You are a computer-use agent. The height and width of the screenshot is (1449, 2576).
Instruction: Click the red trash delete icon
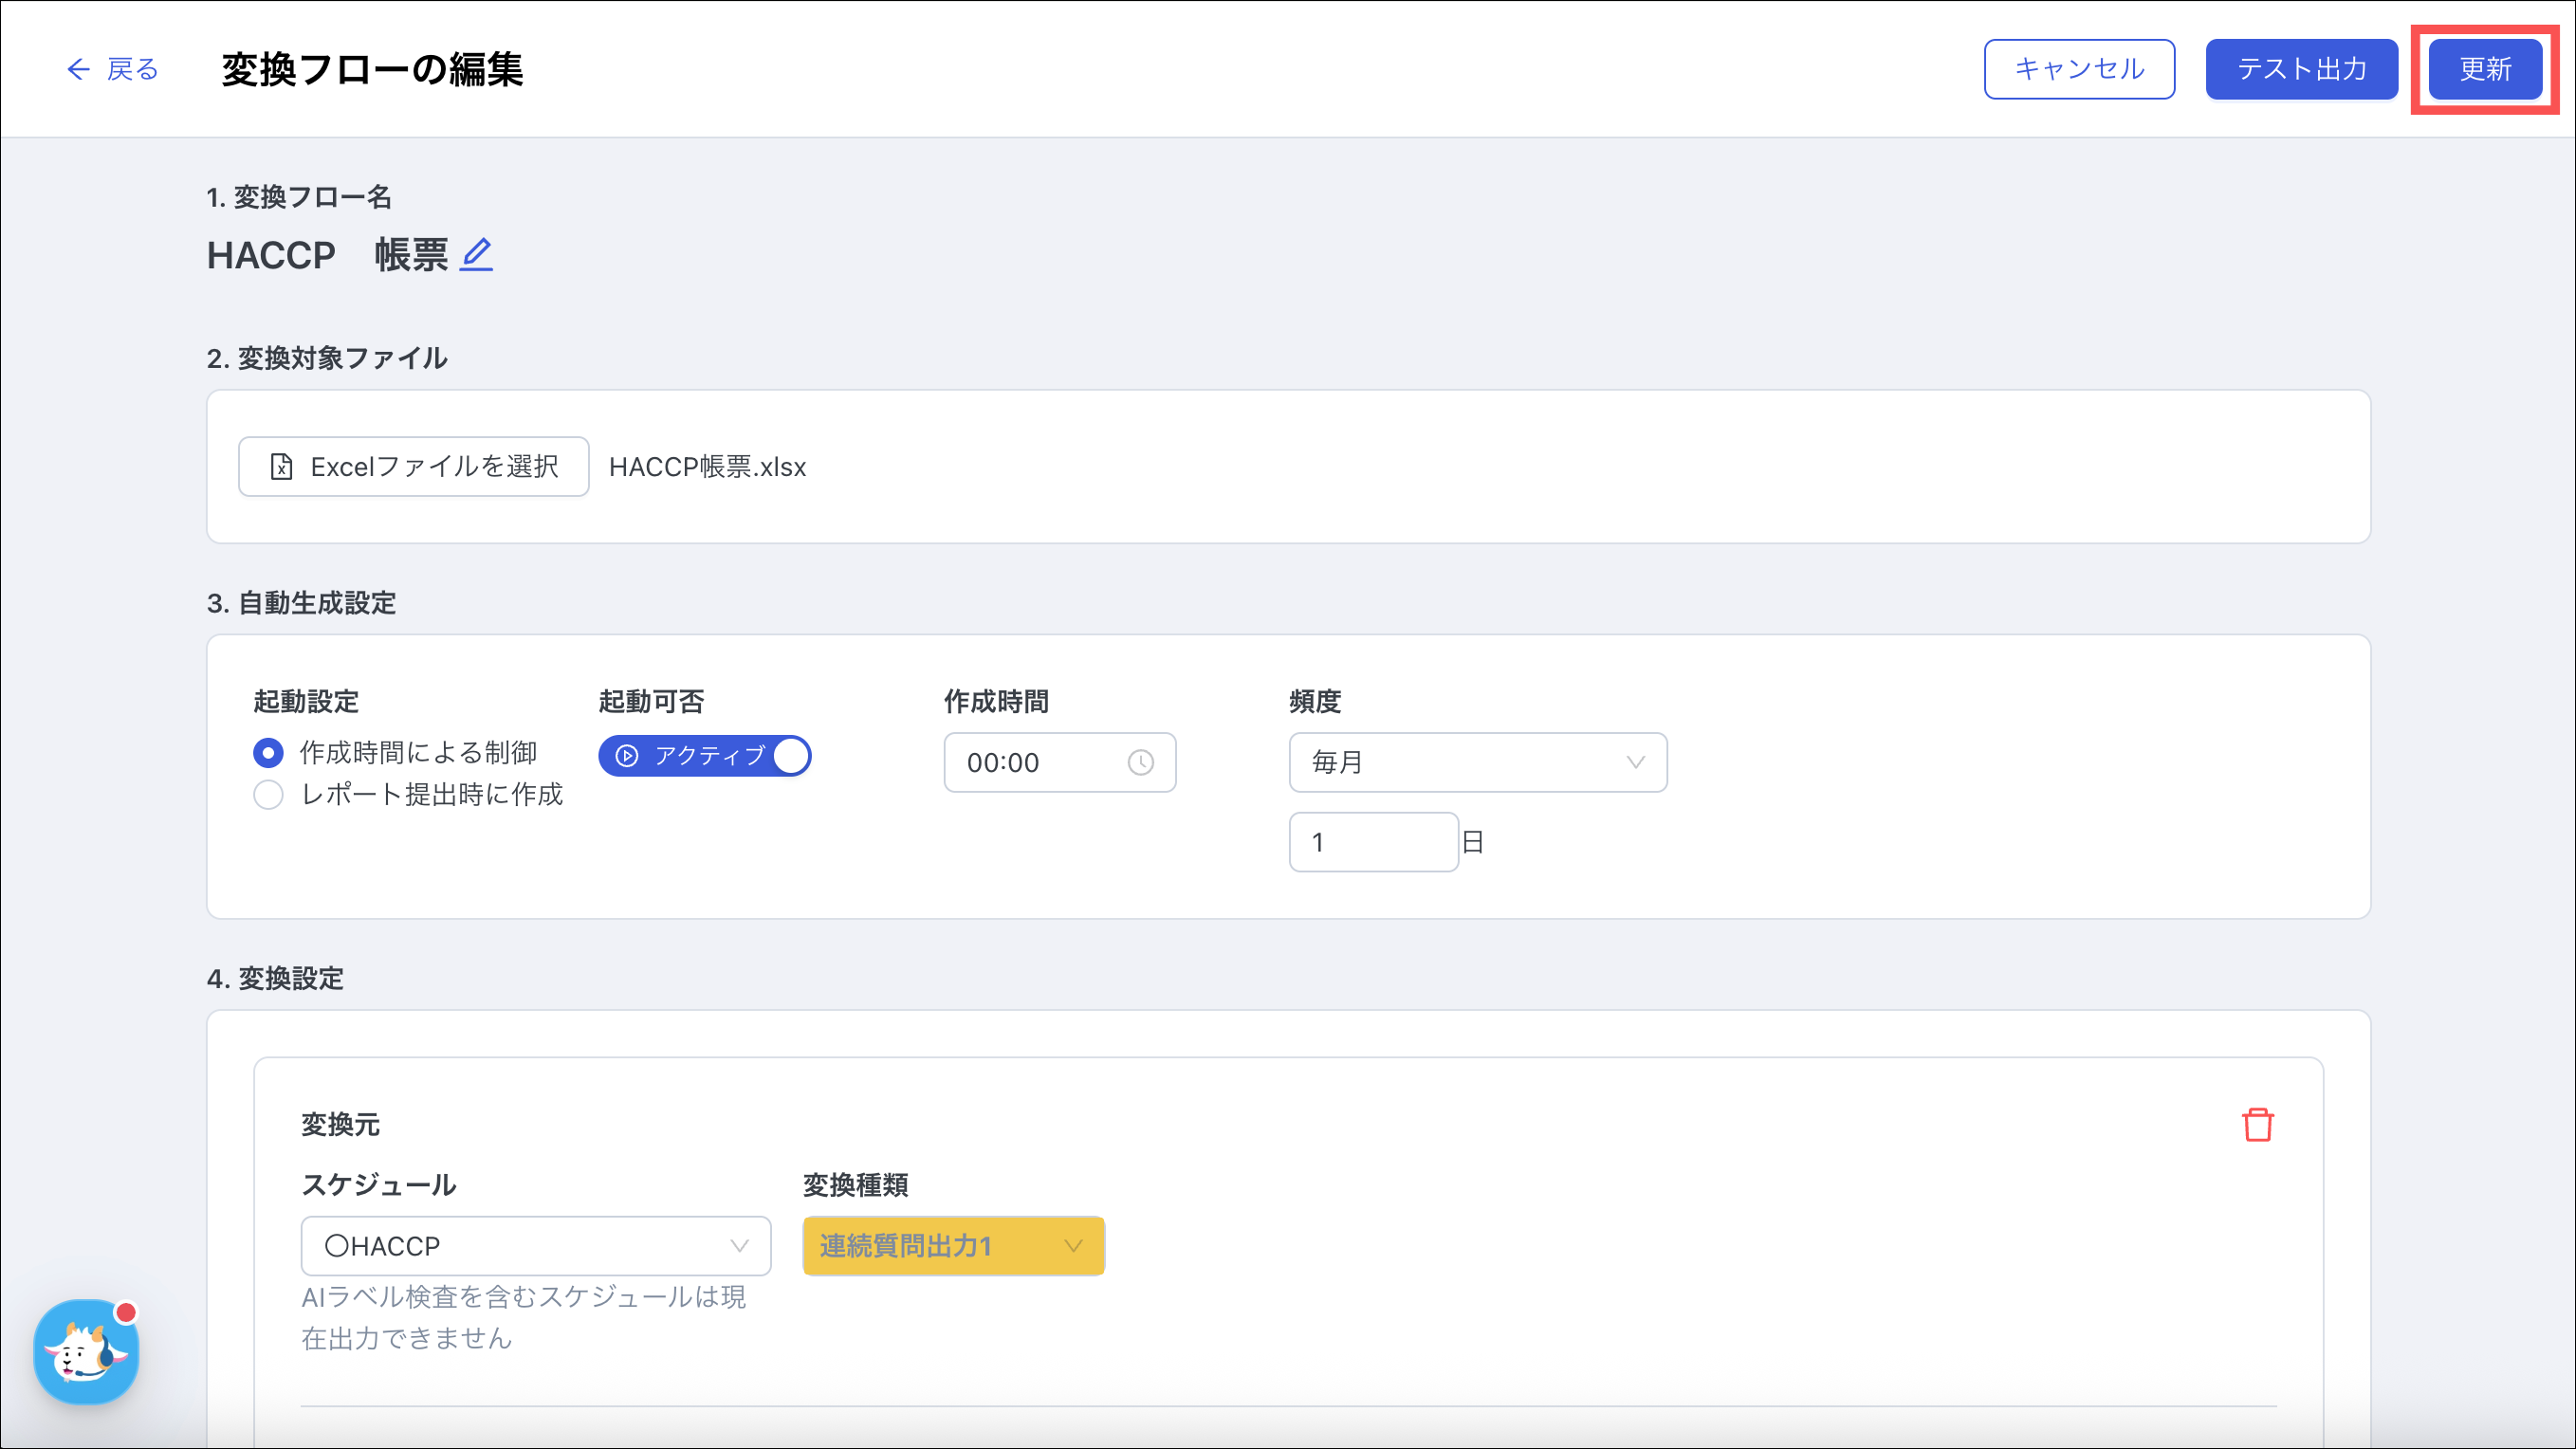[2257, 1125]
